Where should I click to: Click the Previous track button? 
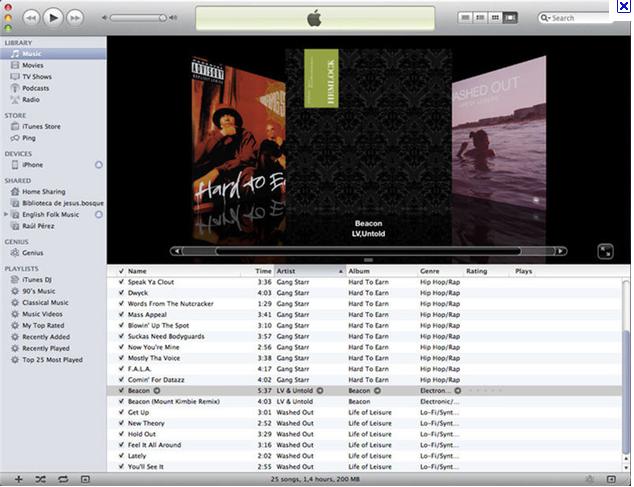(31, 18)
